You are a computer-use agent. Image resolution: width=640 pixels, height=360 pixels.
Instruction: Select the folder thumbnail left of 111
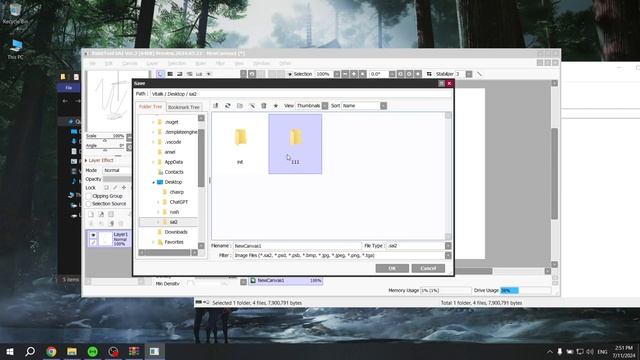(x=240, y=144)
